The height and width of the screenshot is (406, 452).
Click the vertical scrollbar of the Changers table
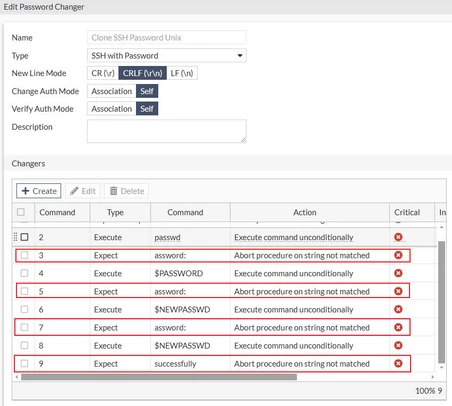(x=441, y=302)
